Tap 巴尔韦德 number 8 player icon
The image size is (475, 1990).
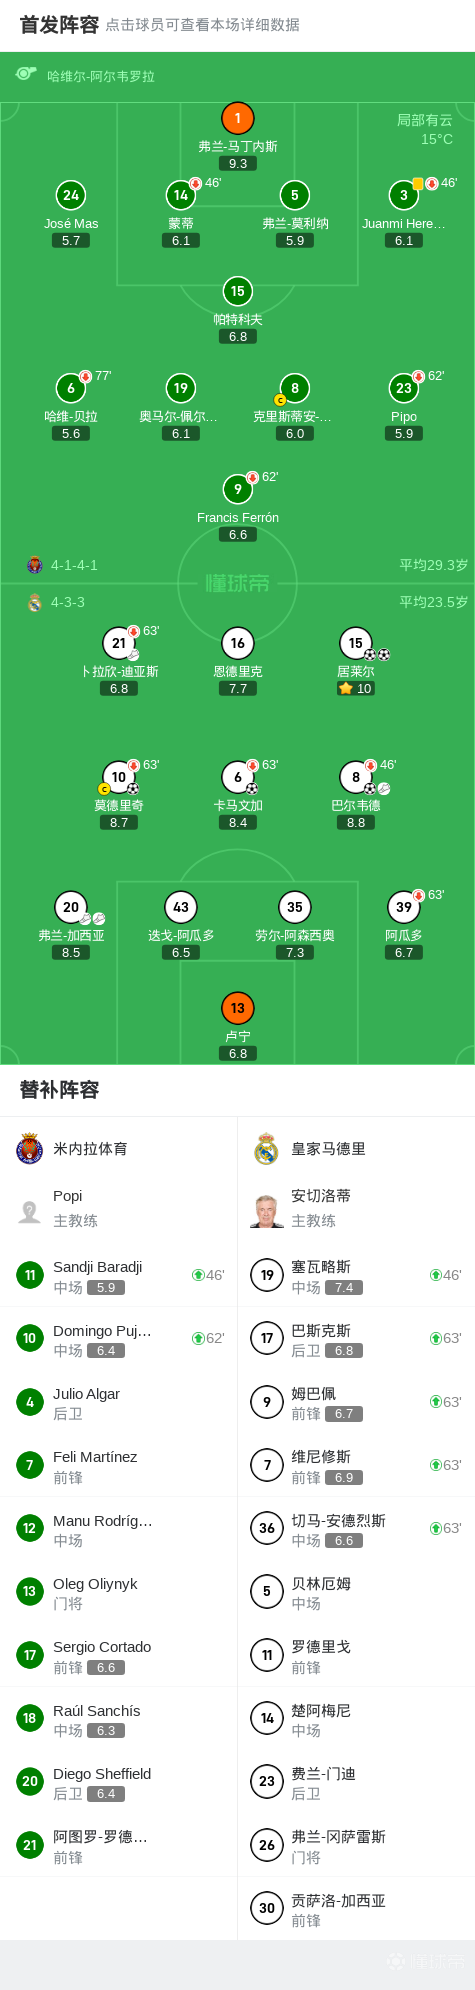click(355, 777)
